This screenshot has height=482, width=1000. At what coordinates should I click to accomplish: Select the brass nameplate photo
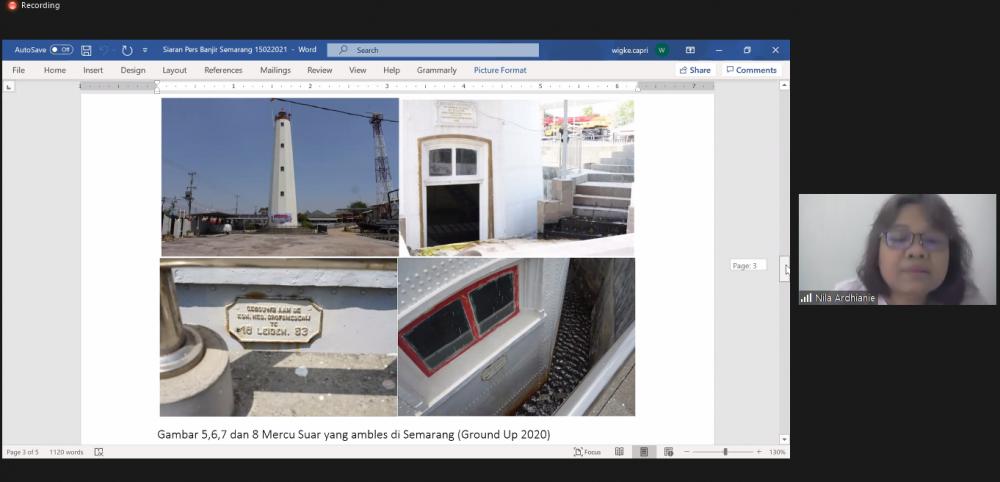[278, 337]
